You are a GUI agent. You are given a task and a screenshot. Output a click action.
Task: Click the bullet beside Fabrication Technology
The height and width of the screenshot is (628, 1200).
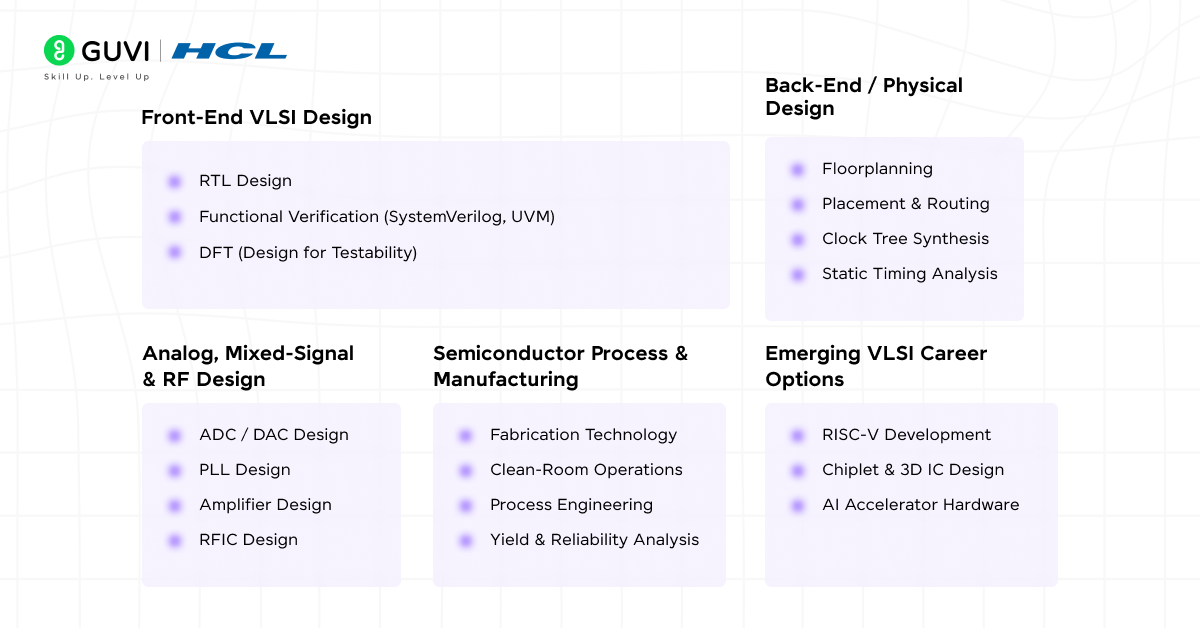[465, 435]
